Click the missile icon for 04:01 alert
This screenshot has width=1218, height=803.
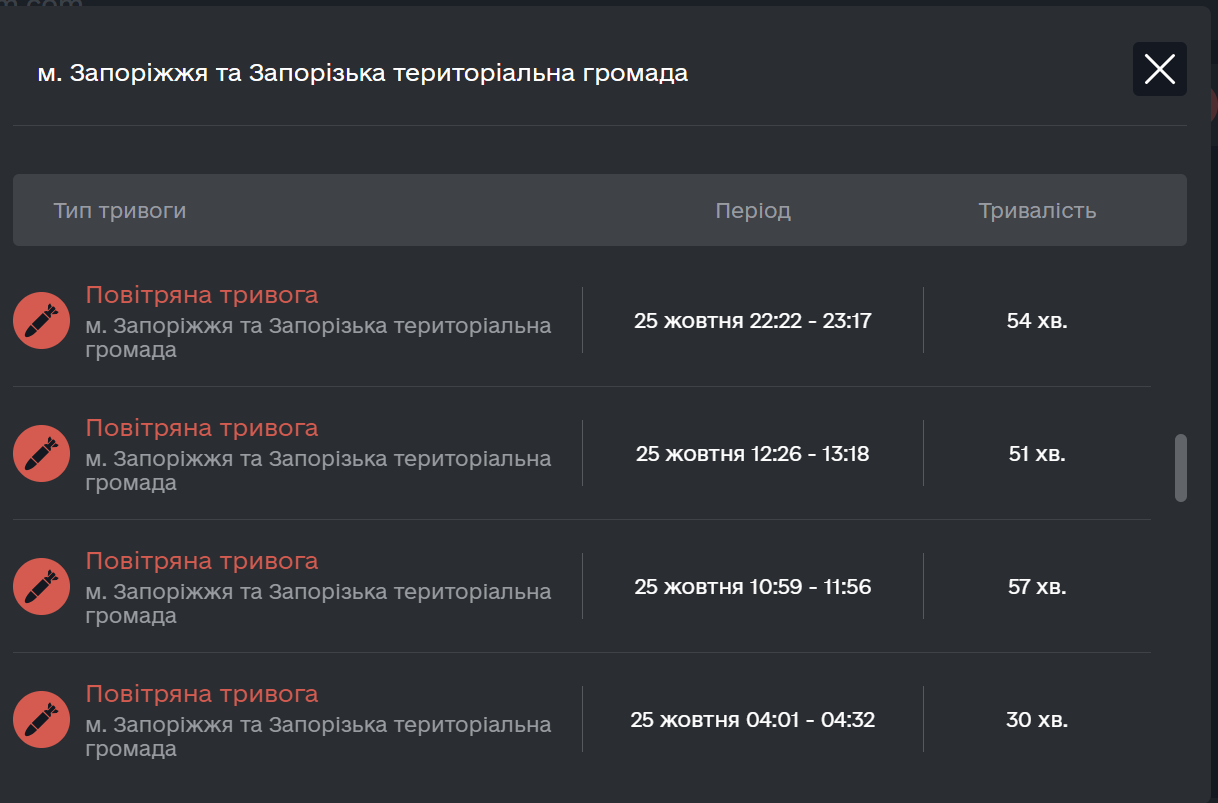click(x=41, y=720)
